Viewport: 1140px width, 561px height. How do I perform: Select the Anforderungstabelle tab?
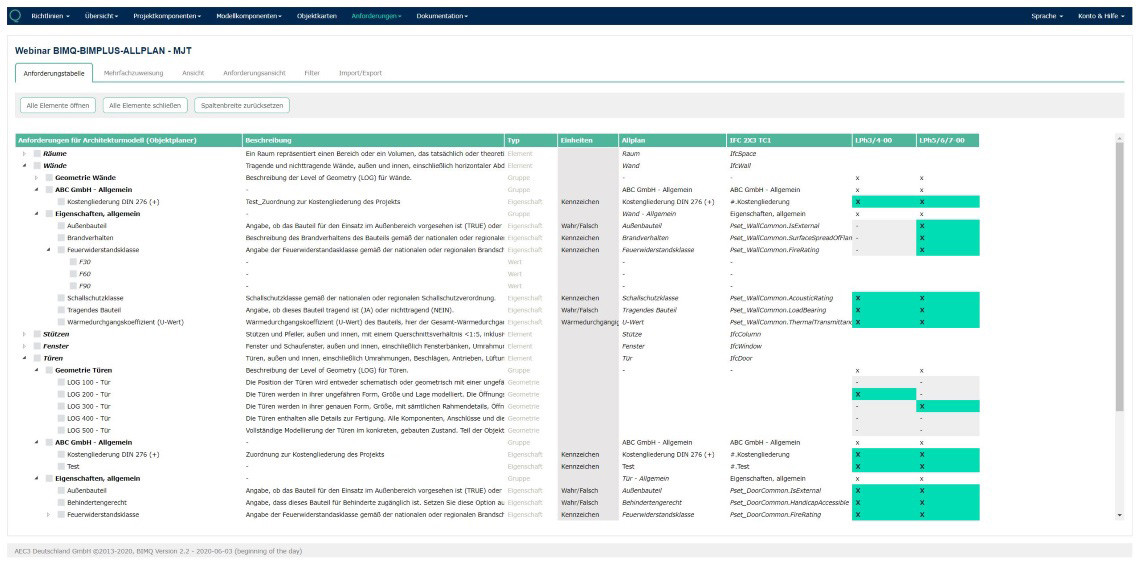tap(54, 73)
